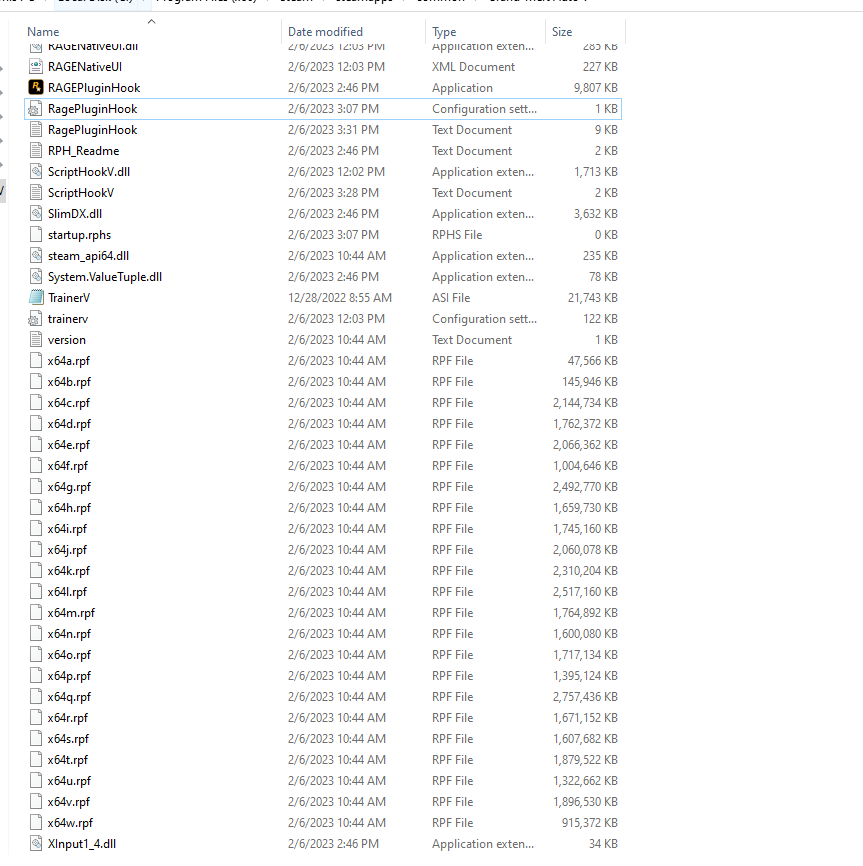Click the RPHS File type label
Viewport: 863px width, 866px height.
pyautogui.click(x=457, y=235)
